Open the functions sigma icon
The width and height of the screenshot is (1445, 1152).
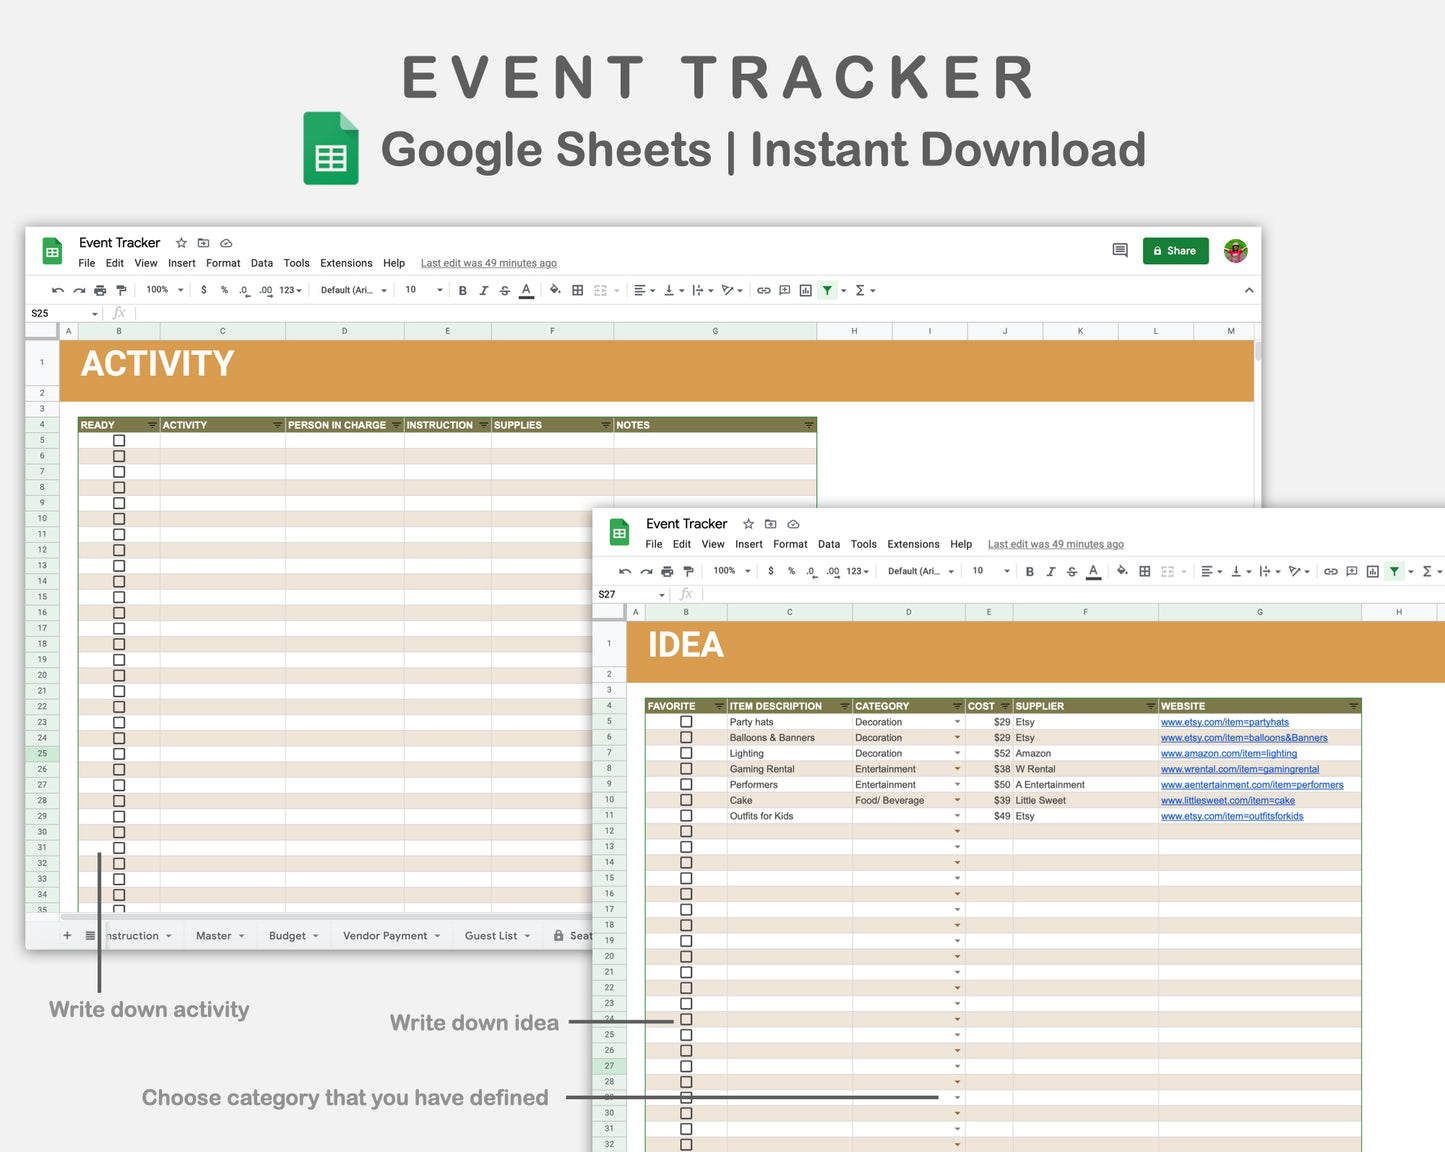click(861, 290)
